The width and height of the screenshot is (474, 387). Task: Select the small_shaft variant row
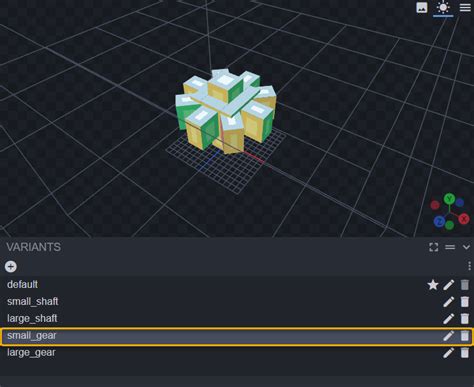237,302
